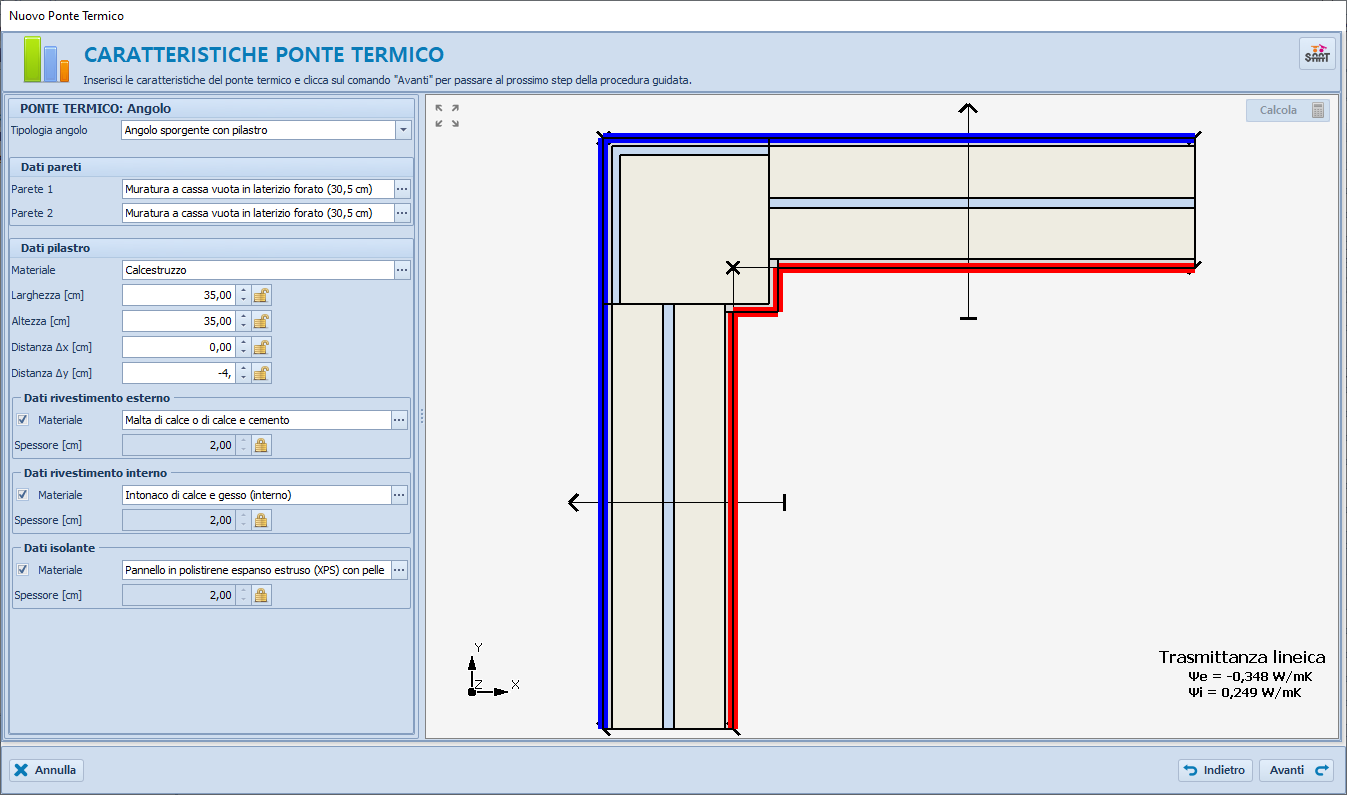The width and height of the screenshot is (1347, 795).
Task: Click rivestimento esterno Spessore lock icon
Action: click(x=261, y=445)
